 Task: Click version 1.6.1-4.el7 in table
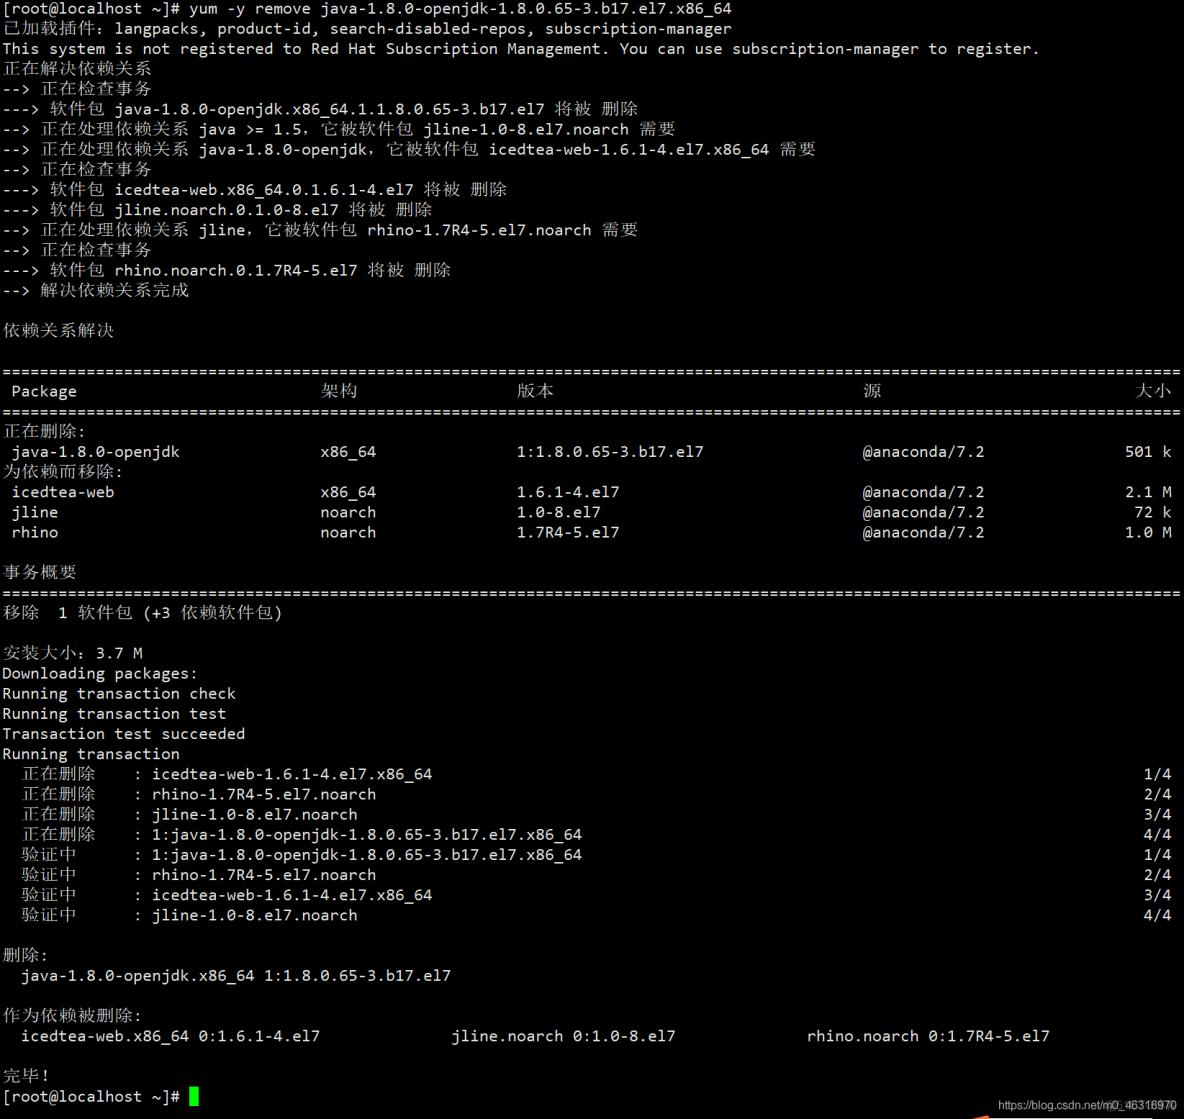[x=568, y=492]
